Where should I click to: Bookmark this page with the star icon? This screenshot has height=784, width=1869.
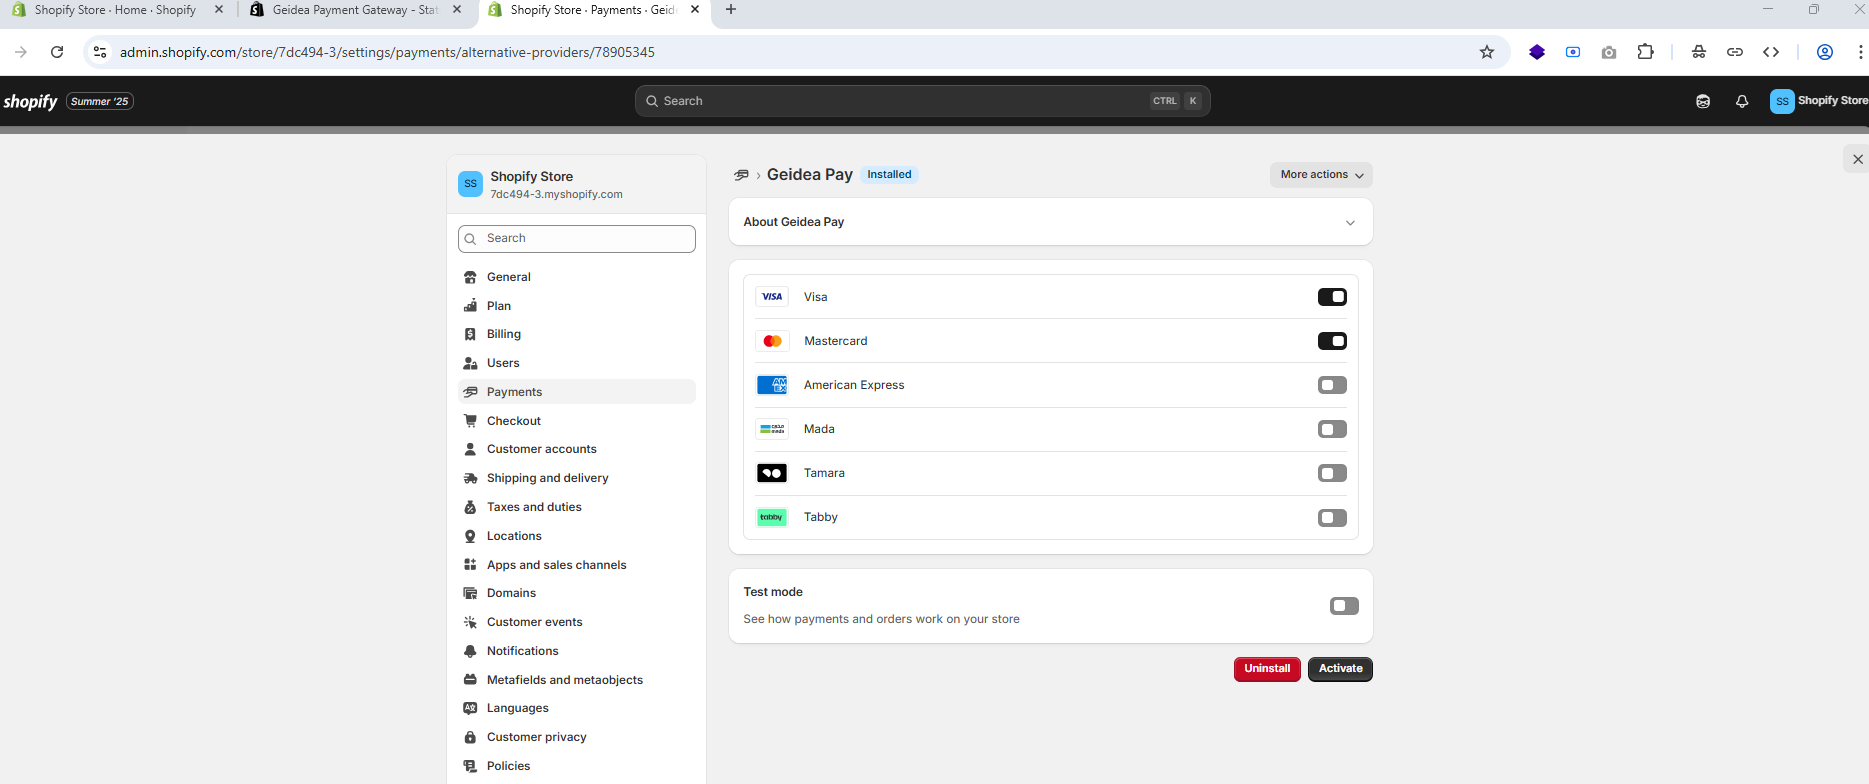click(1487, 52)
